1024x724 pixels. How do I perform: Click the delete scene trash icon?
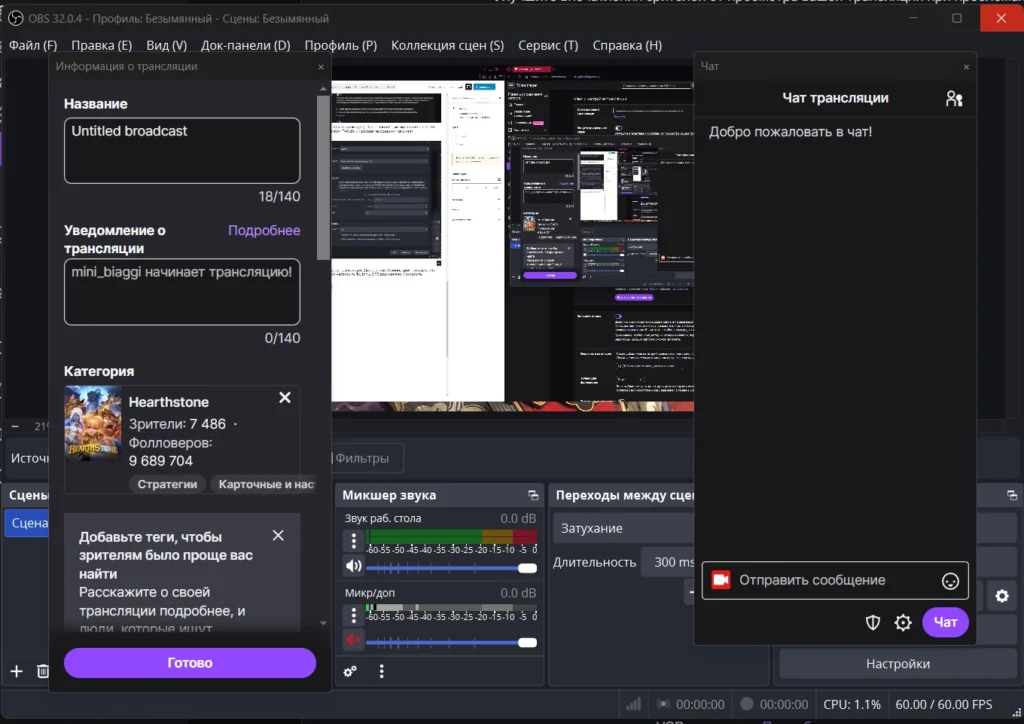click(42, 671)
